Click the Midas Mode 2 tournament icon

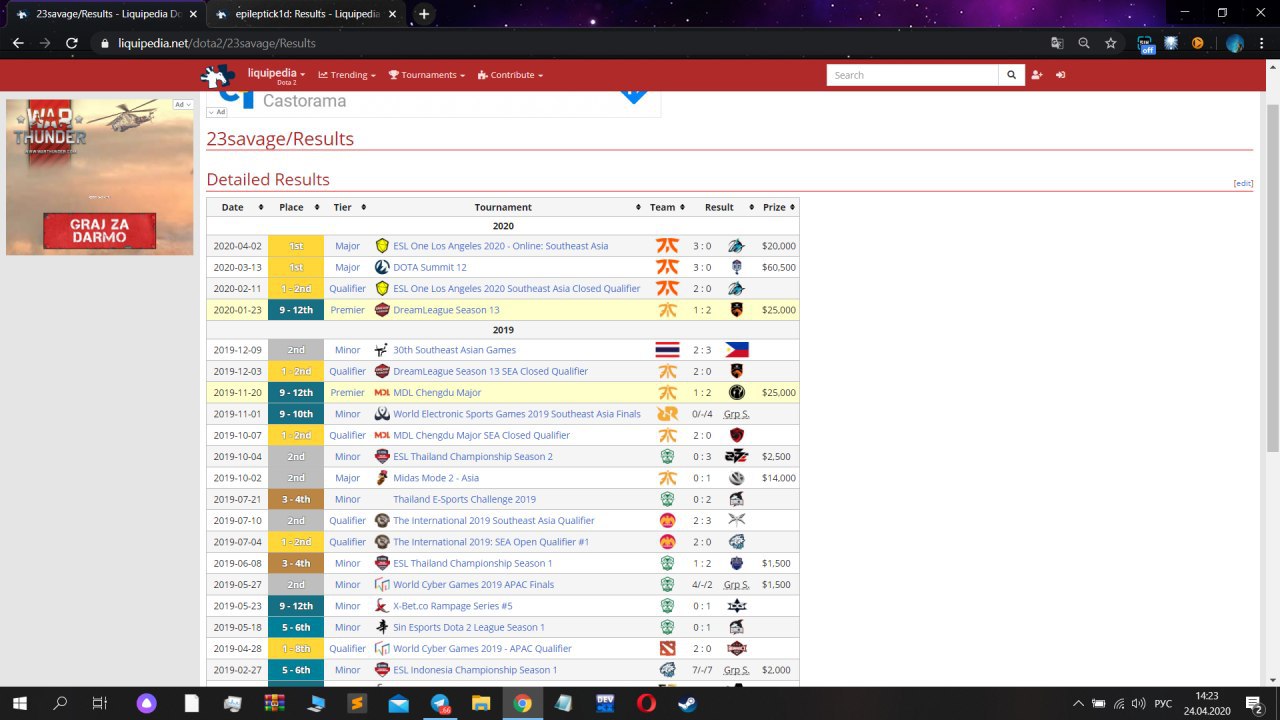coord(382,478)
